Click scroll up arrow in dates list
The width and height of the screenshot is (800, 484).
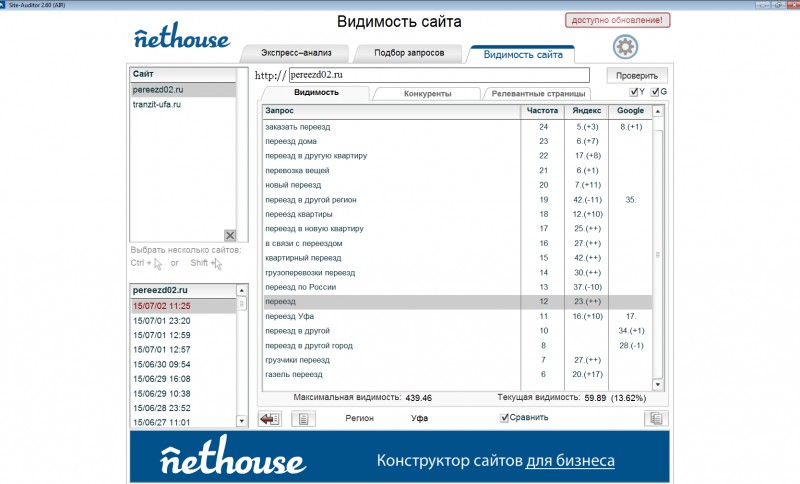242,291
